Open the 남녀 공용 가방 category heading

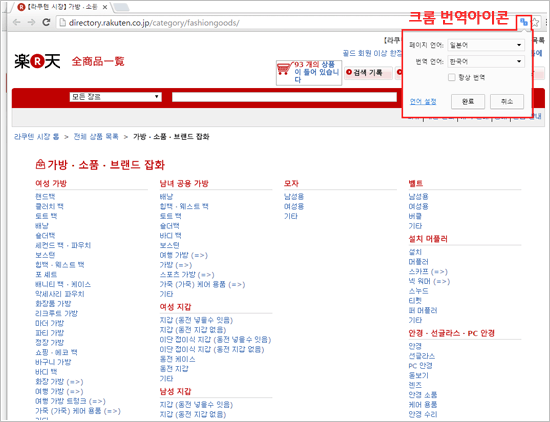(x=184, y=183)
